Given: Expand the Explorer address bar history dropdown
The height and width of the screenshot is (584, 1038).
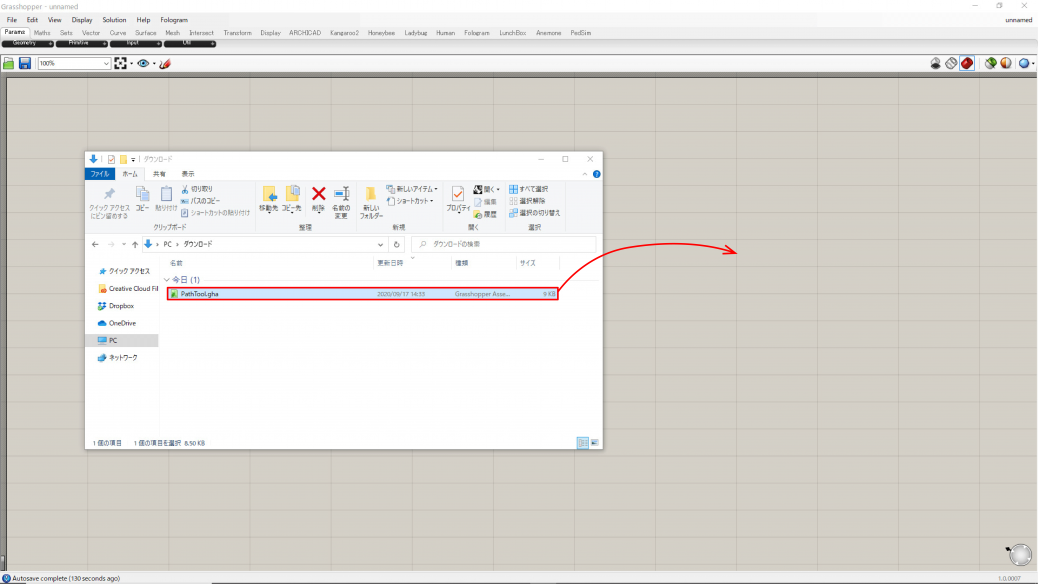Looking at the screenshot, I should tap(381, 244).
